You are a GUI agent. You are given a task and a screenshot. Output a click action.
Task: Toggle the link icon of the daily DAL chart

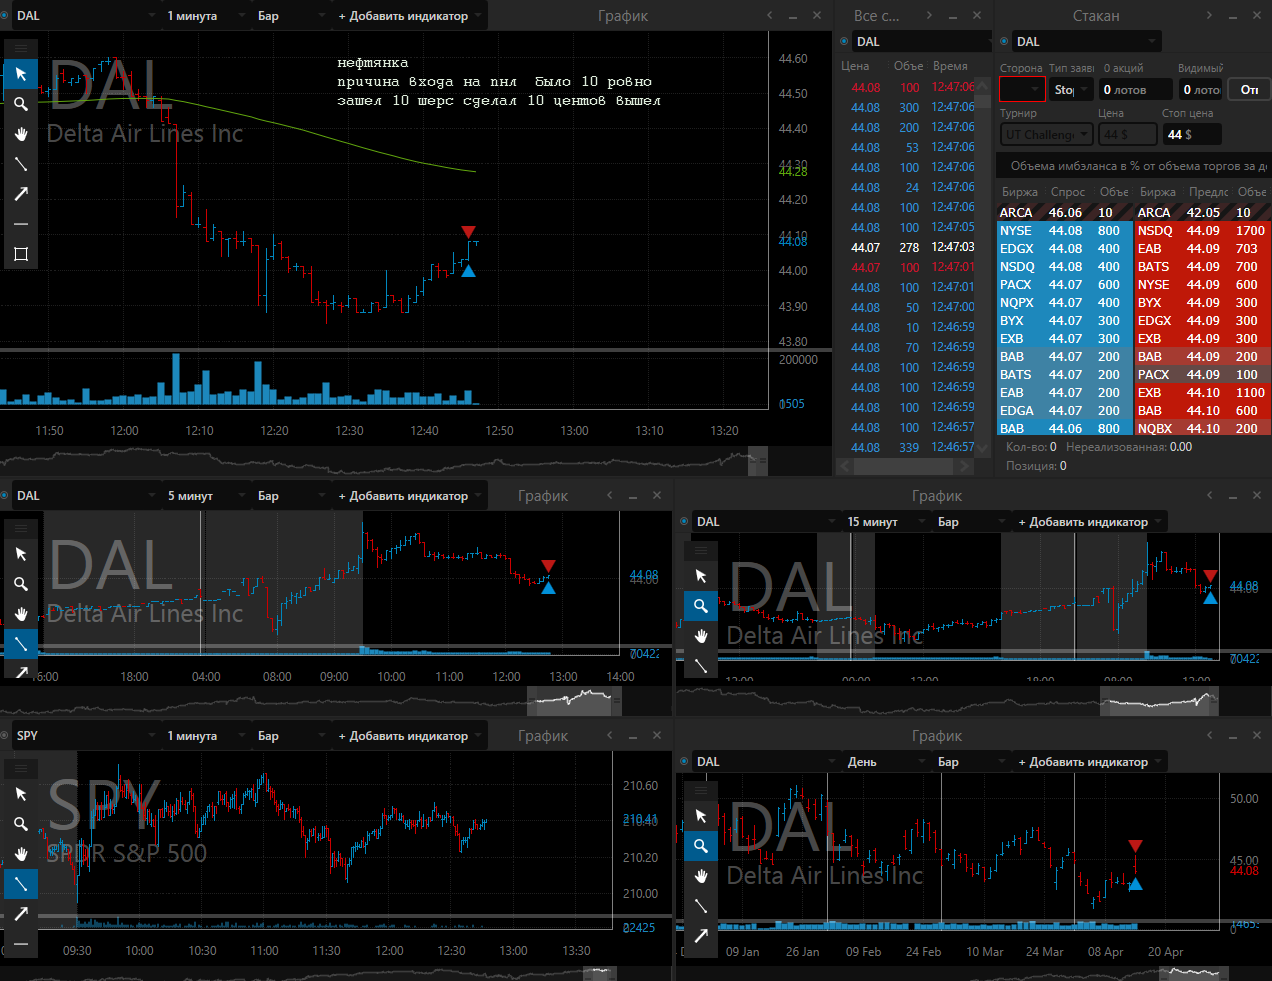685,762
